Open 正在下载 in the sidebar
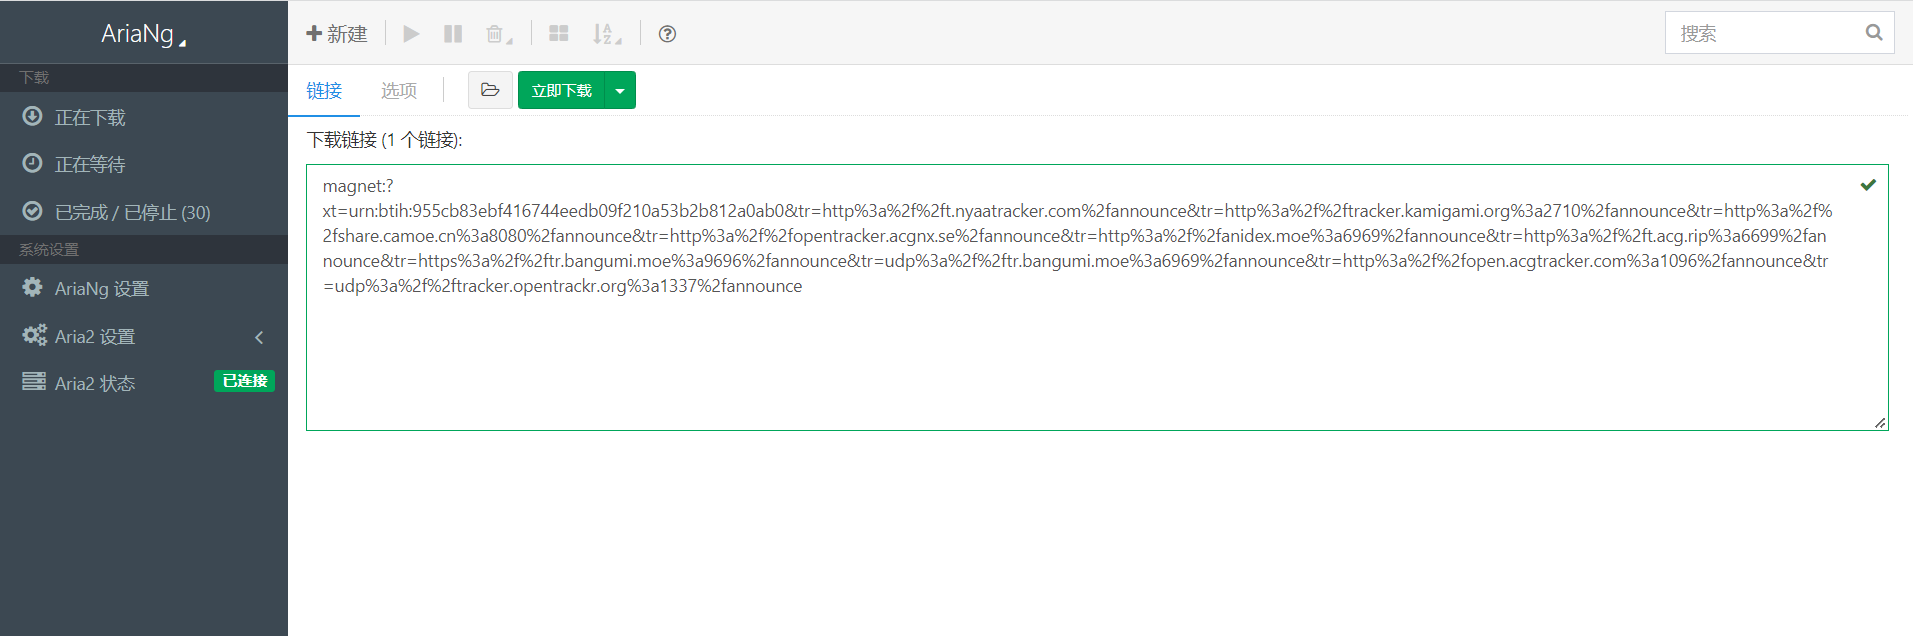Image resolution: width=1913 pixels, height=636 pixels. pyautogui.click(x=90, y=118)
